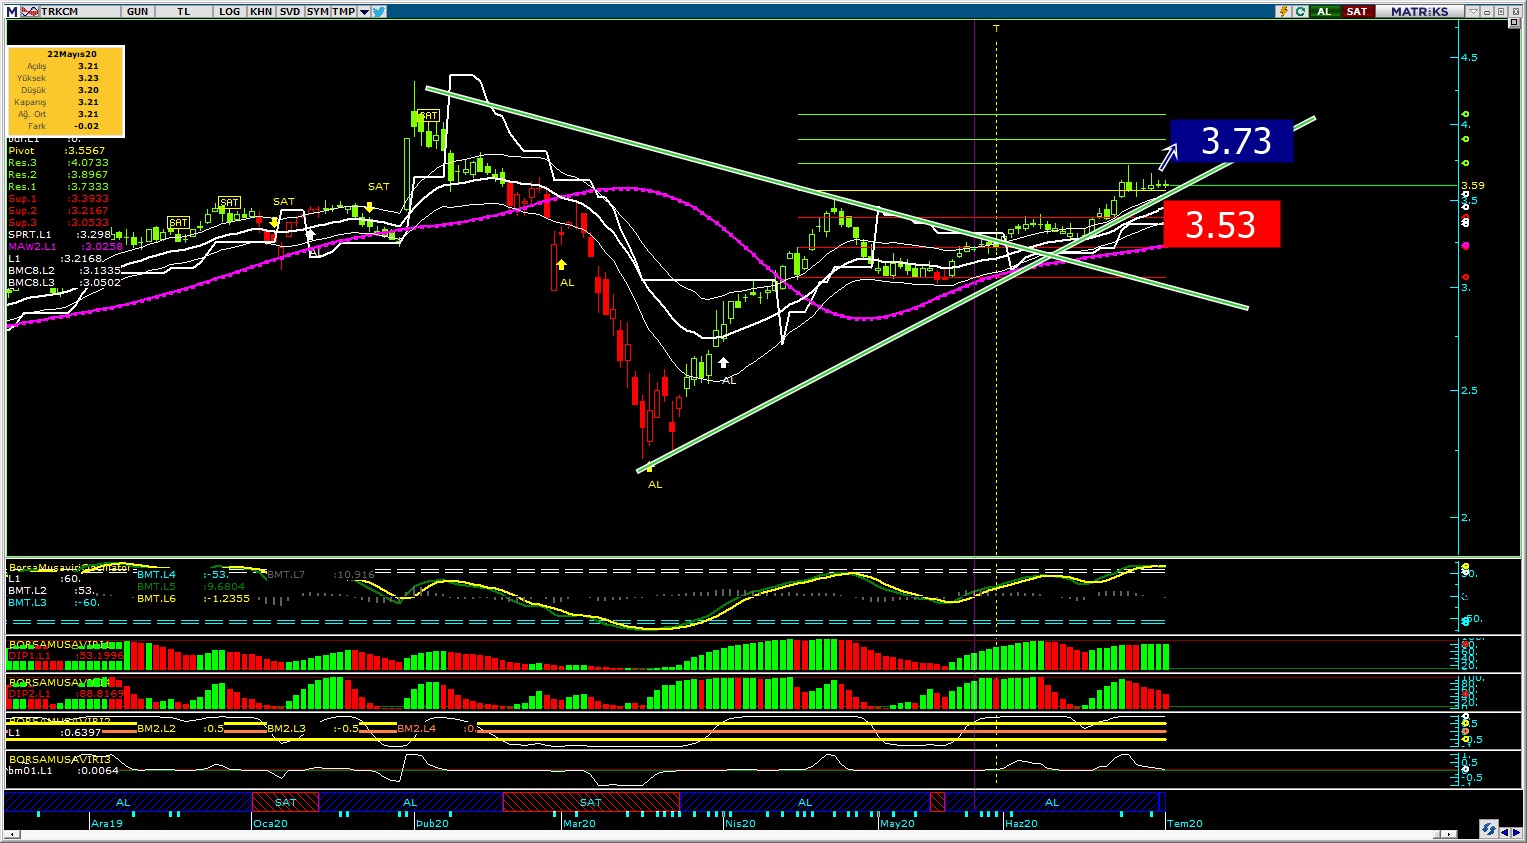Toggle LOG scale mode
The height and width of the screenshot is (843, 1527).
click(230, 12)
